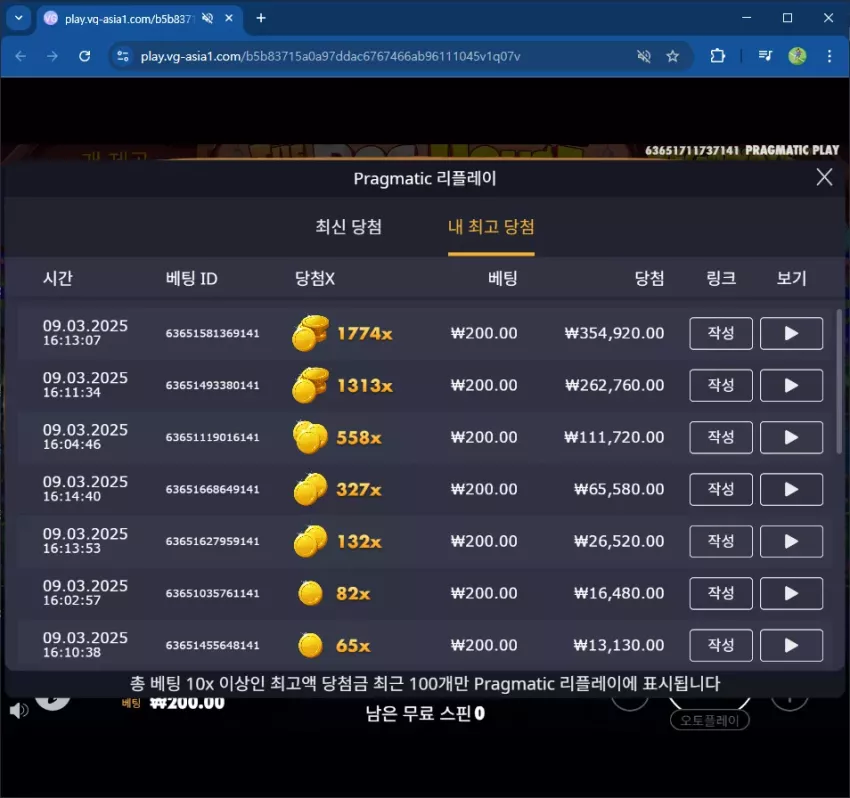Toggle game sound speaker icon

(x=19, y=711)
